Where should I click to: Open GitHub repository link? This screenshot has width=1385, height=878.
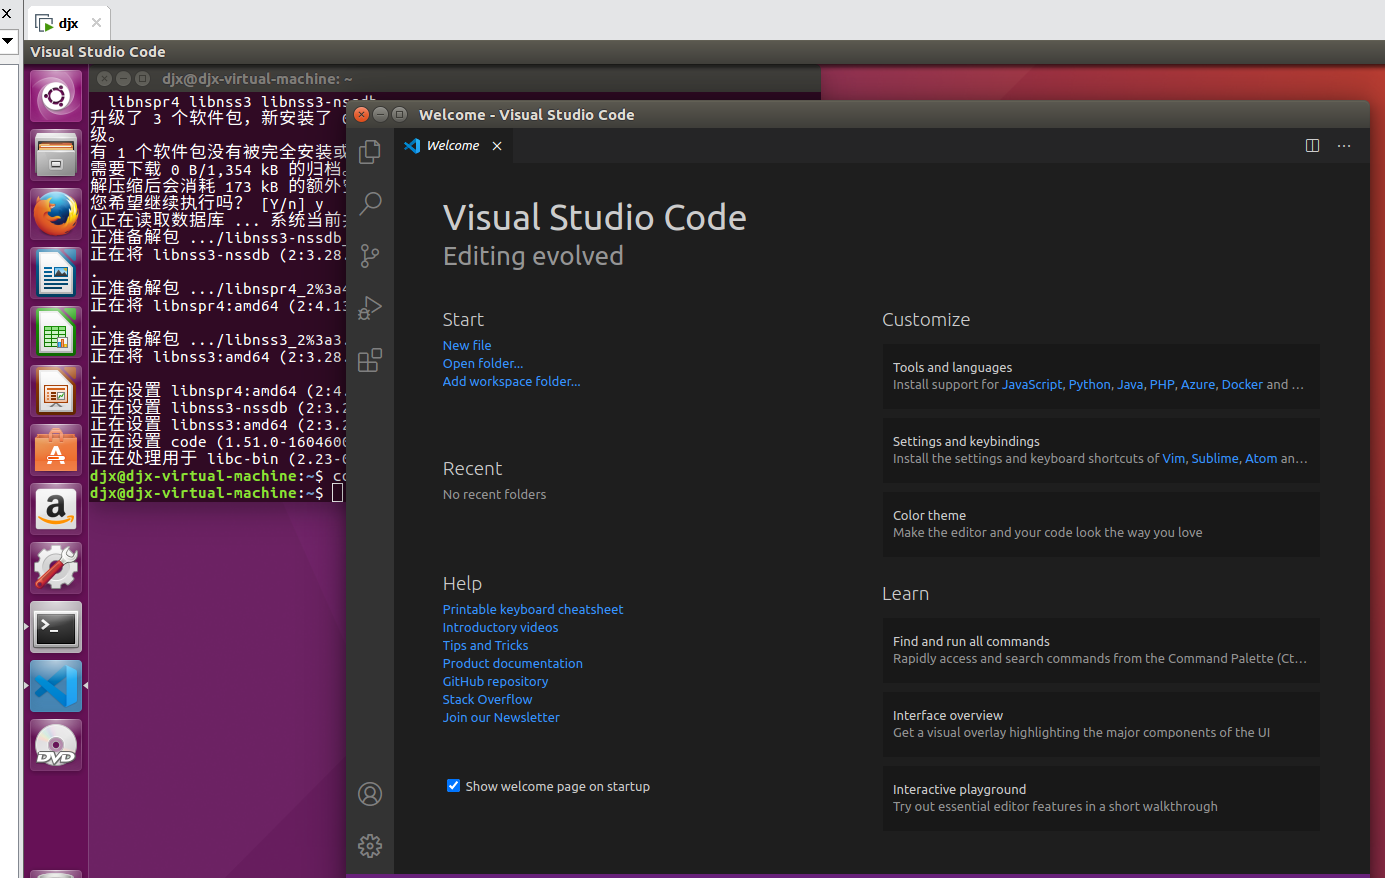[495, 681]
